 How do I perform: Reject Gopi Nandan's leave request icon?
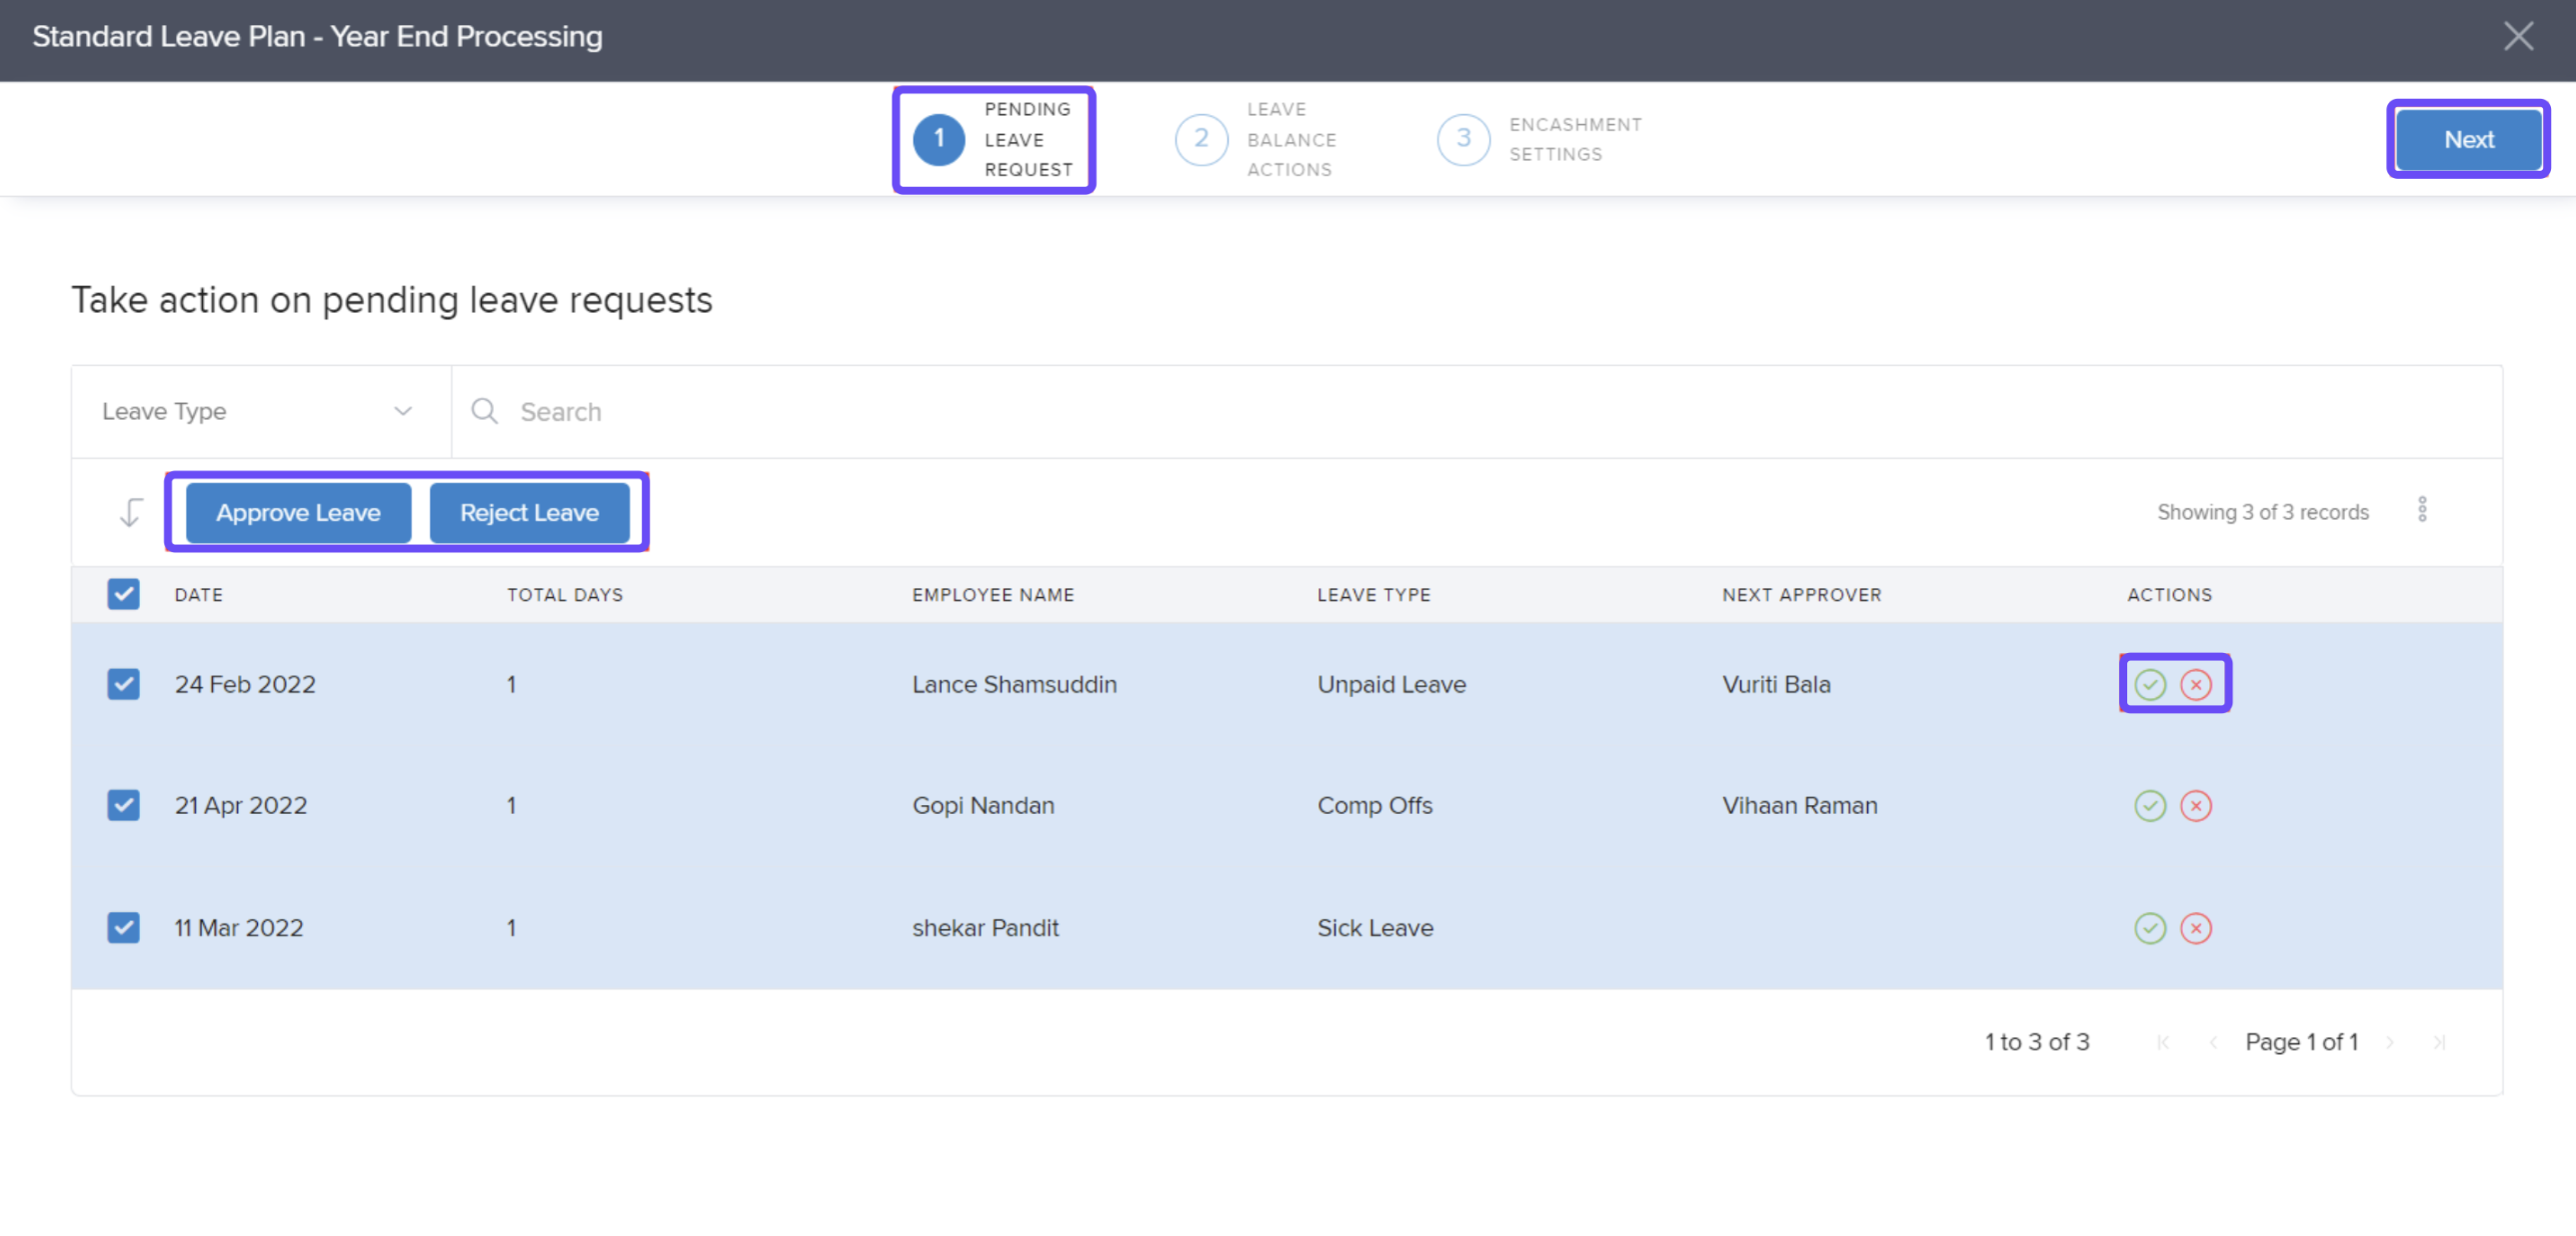[x=2195, y=806]
